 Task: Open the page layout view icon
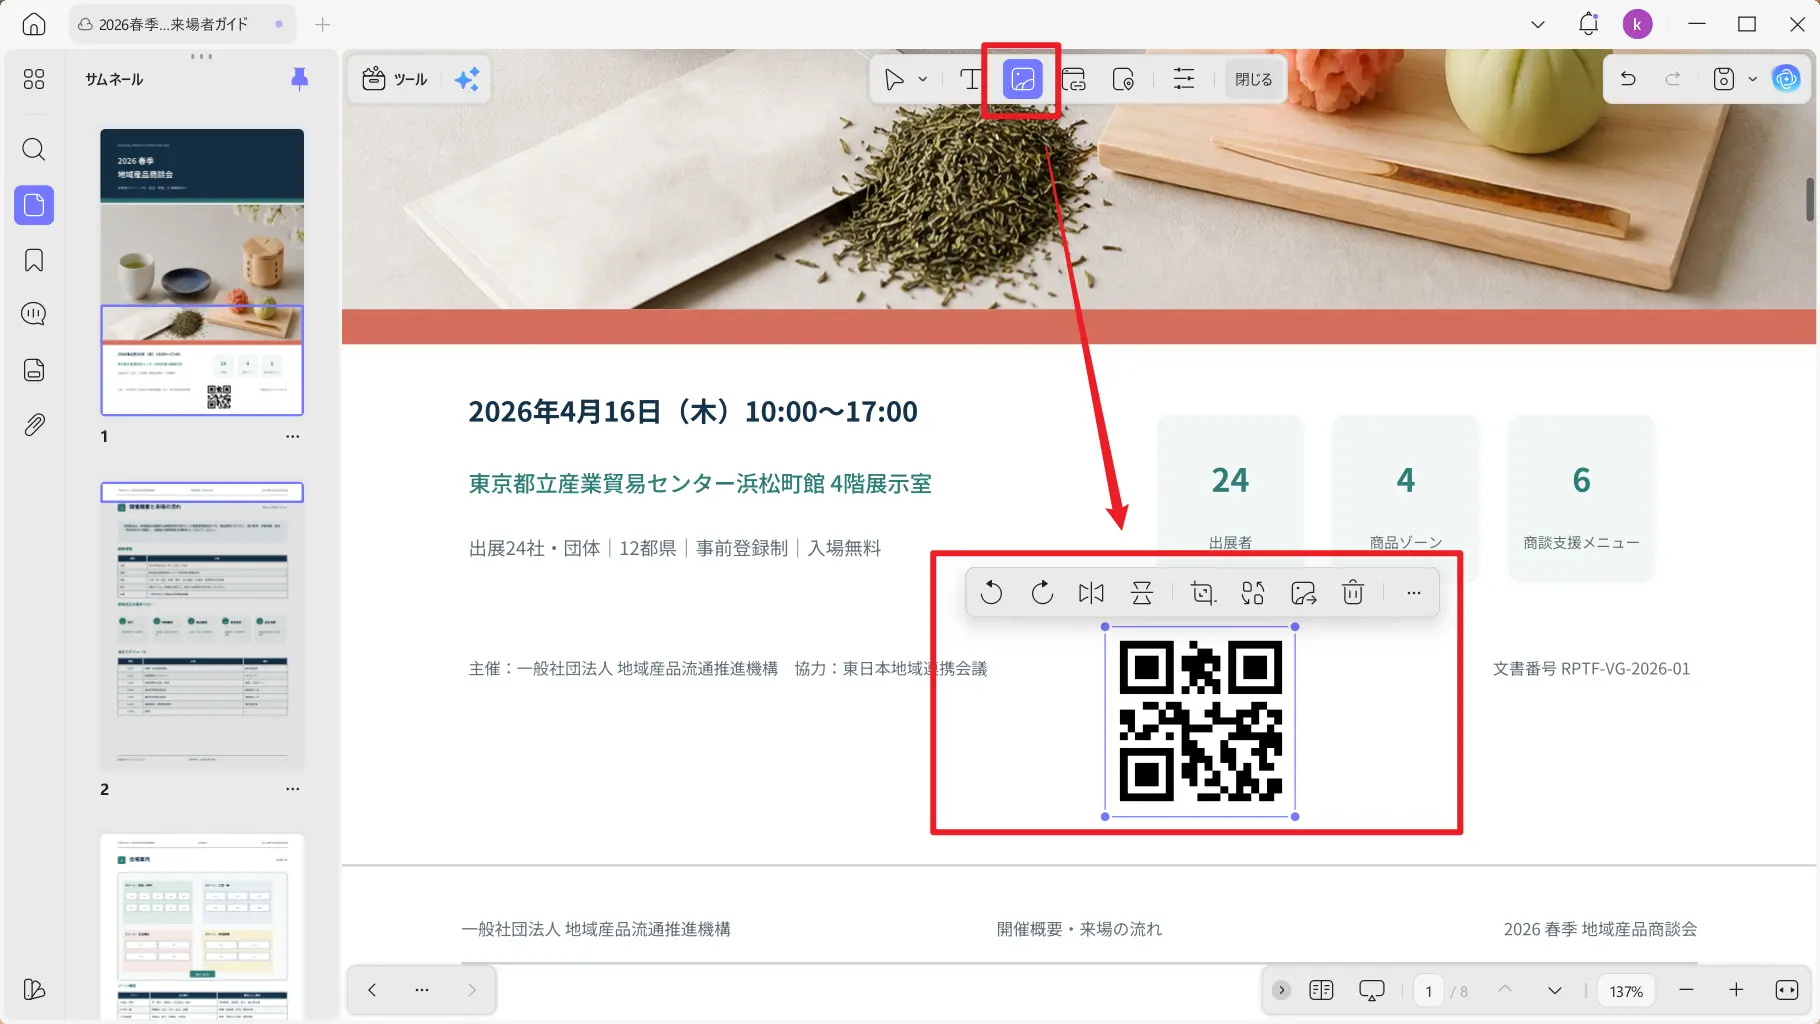pyautogui.click(x=1321, y=990)
